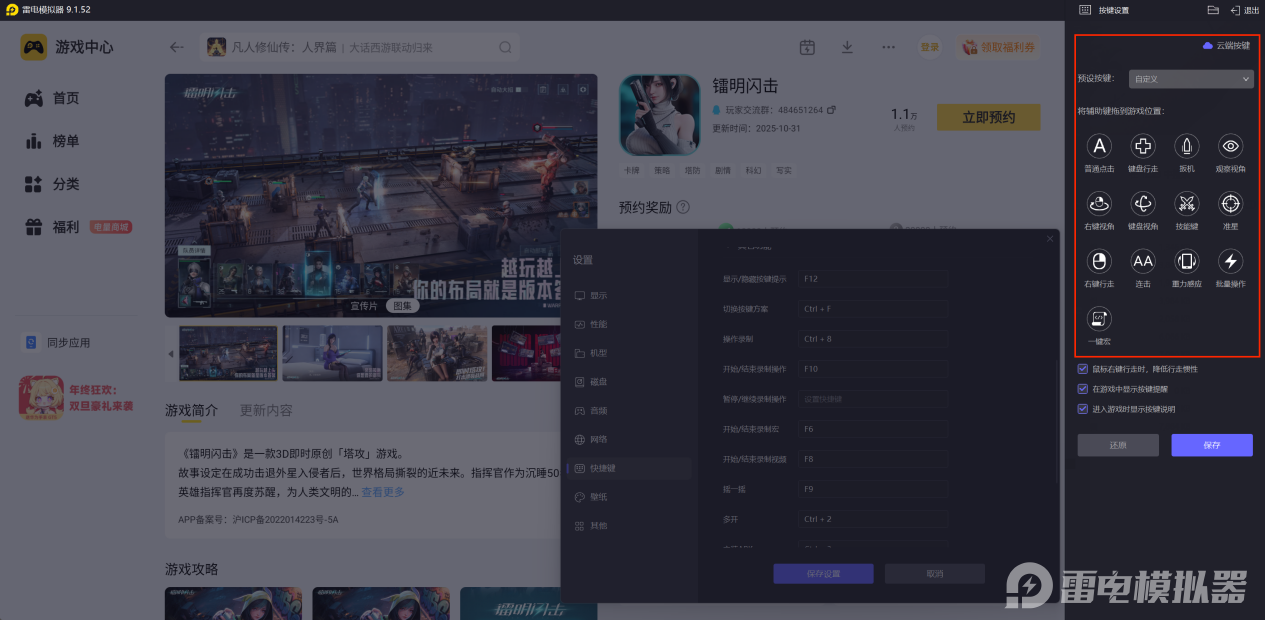
Task: Open the downloads icon in top bar
Action: tap(847, 47)
